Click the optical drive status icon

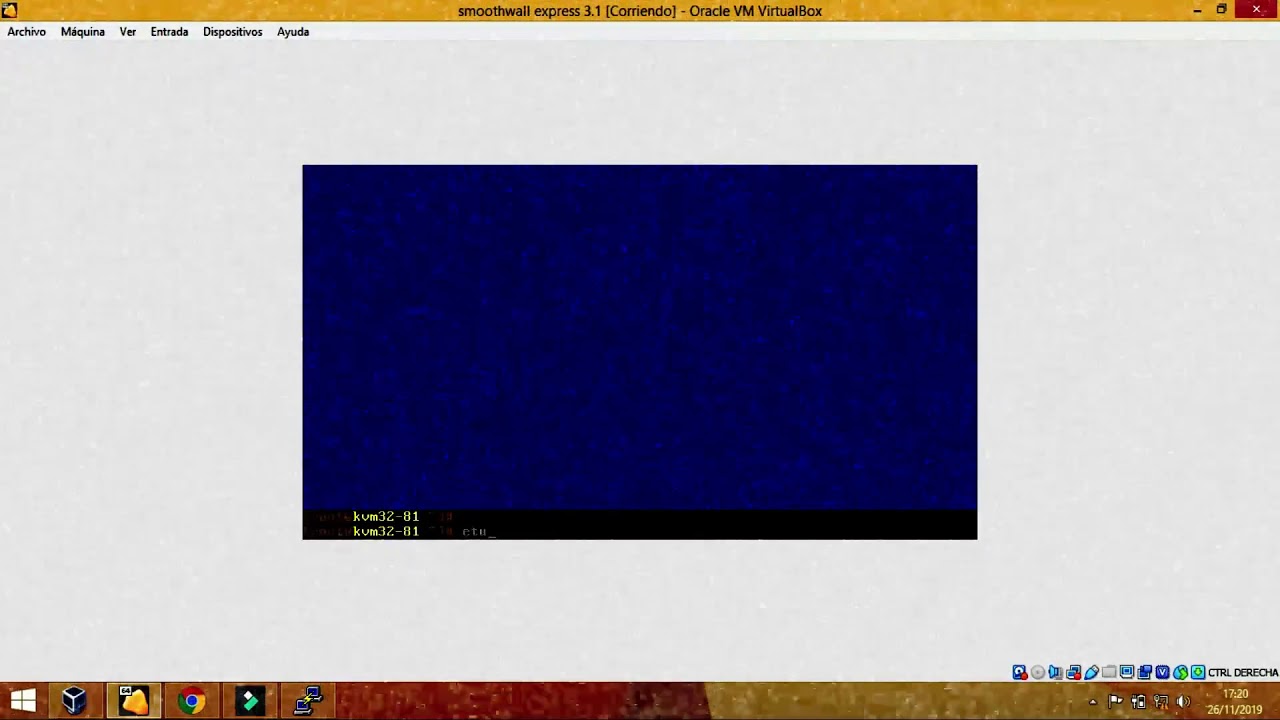[1038, 672]
